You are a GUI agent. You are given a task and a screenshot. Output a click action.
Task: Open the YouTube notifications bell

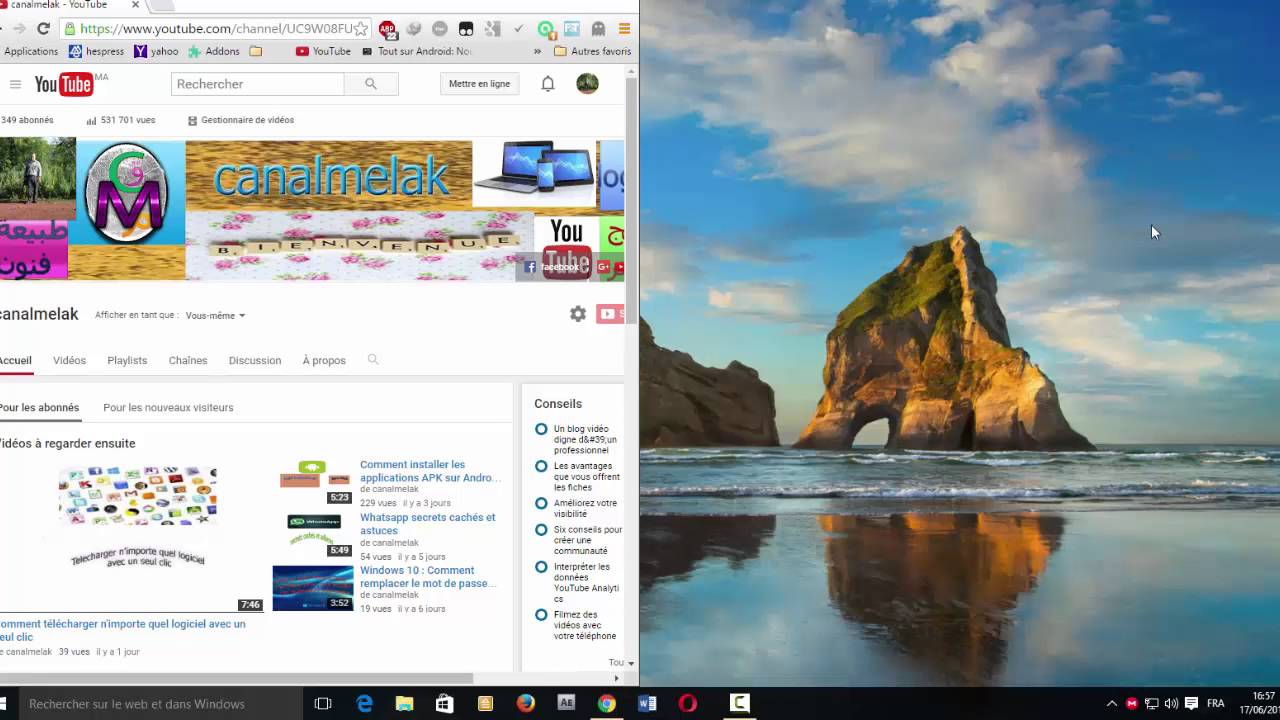pos(548,84)
